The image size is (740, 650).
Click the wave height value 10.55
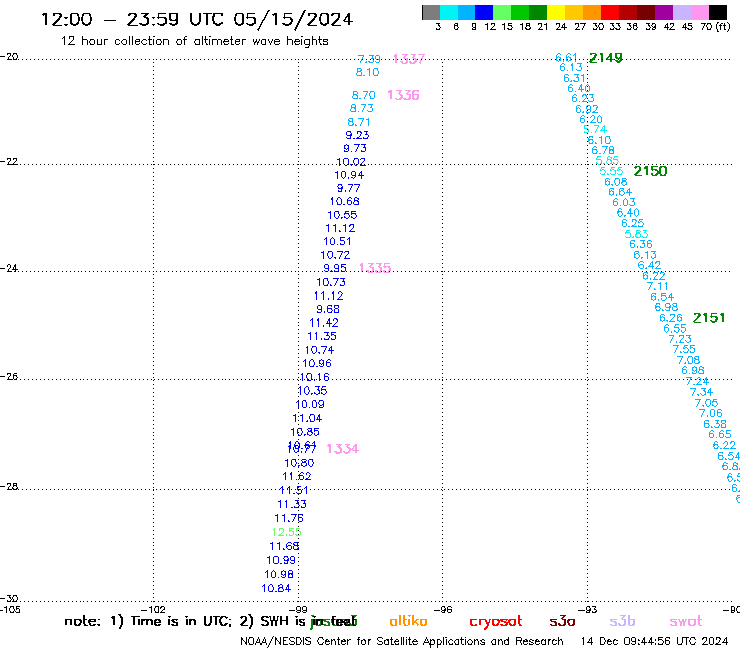coord(342,215)
